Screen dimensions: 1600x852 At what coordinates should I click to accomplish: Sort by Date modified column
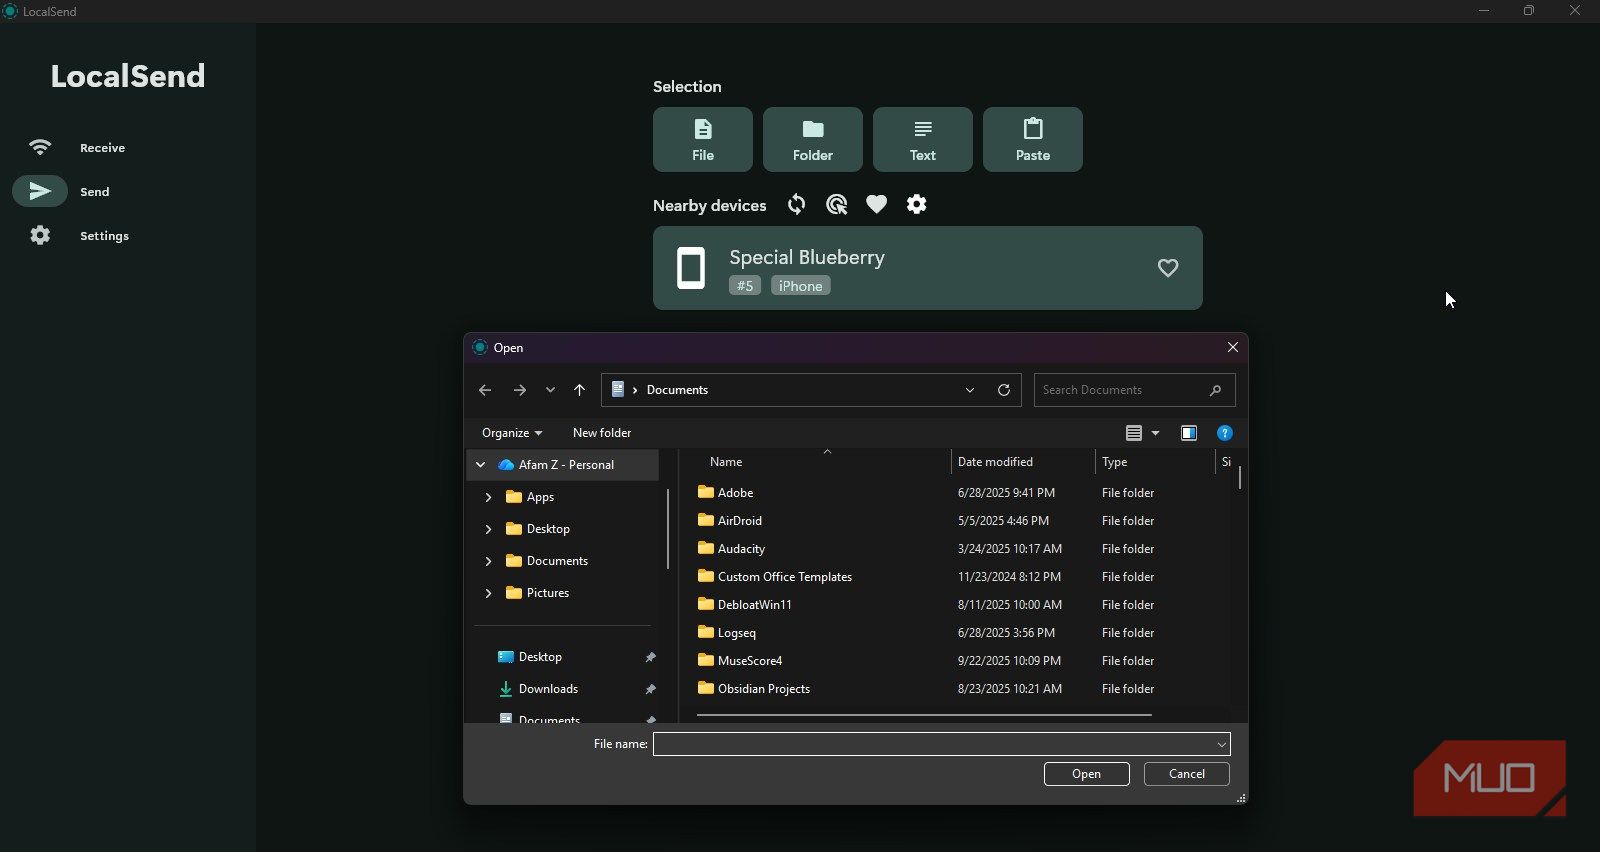[1023, 462]
